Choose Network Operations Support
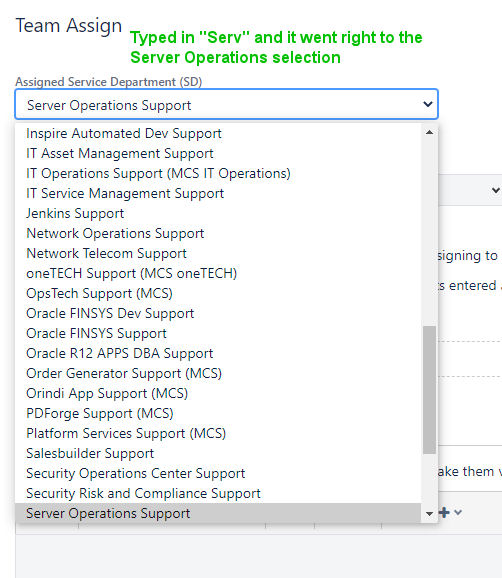502x578 pixels. (218, 233)
